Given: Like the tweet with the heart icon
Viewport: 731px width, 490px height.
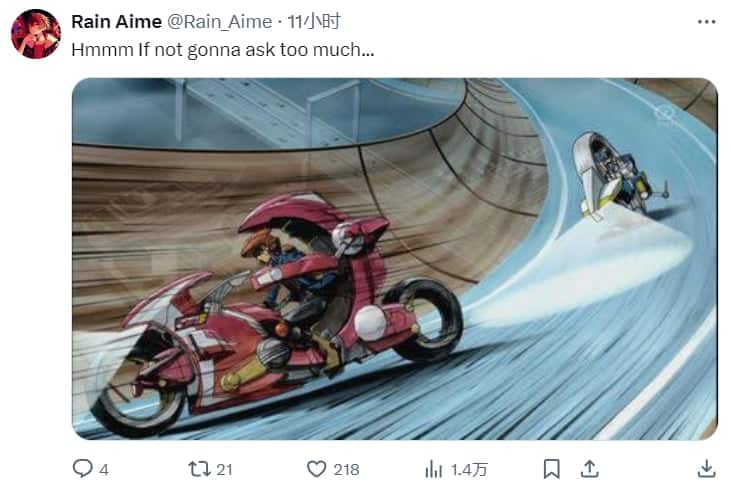Looking at the screenshot, I should 317,469.
